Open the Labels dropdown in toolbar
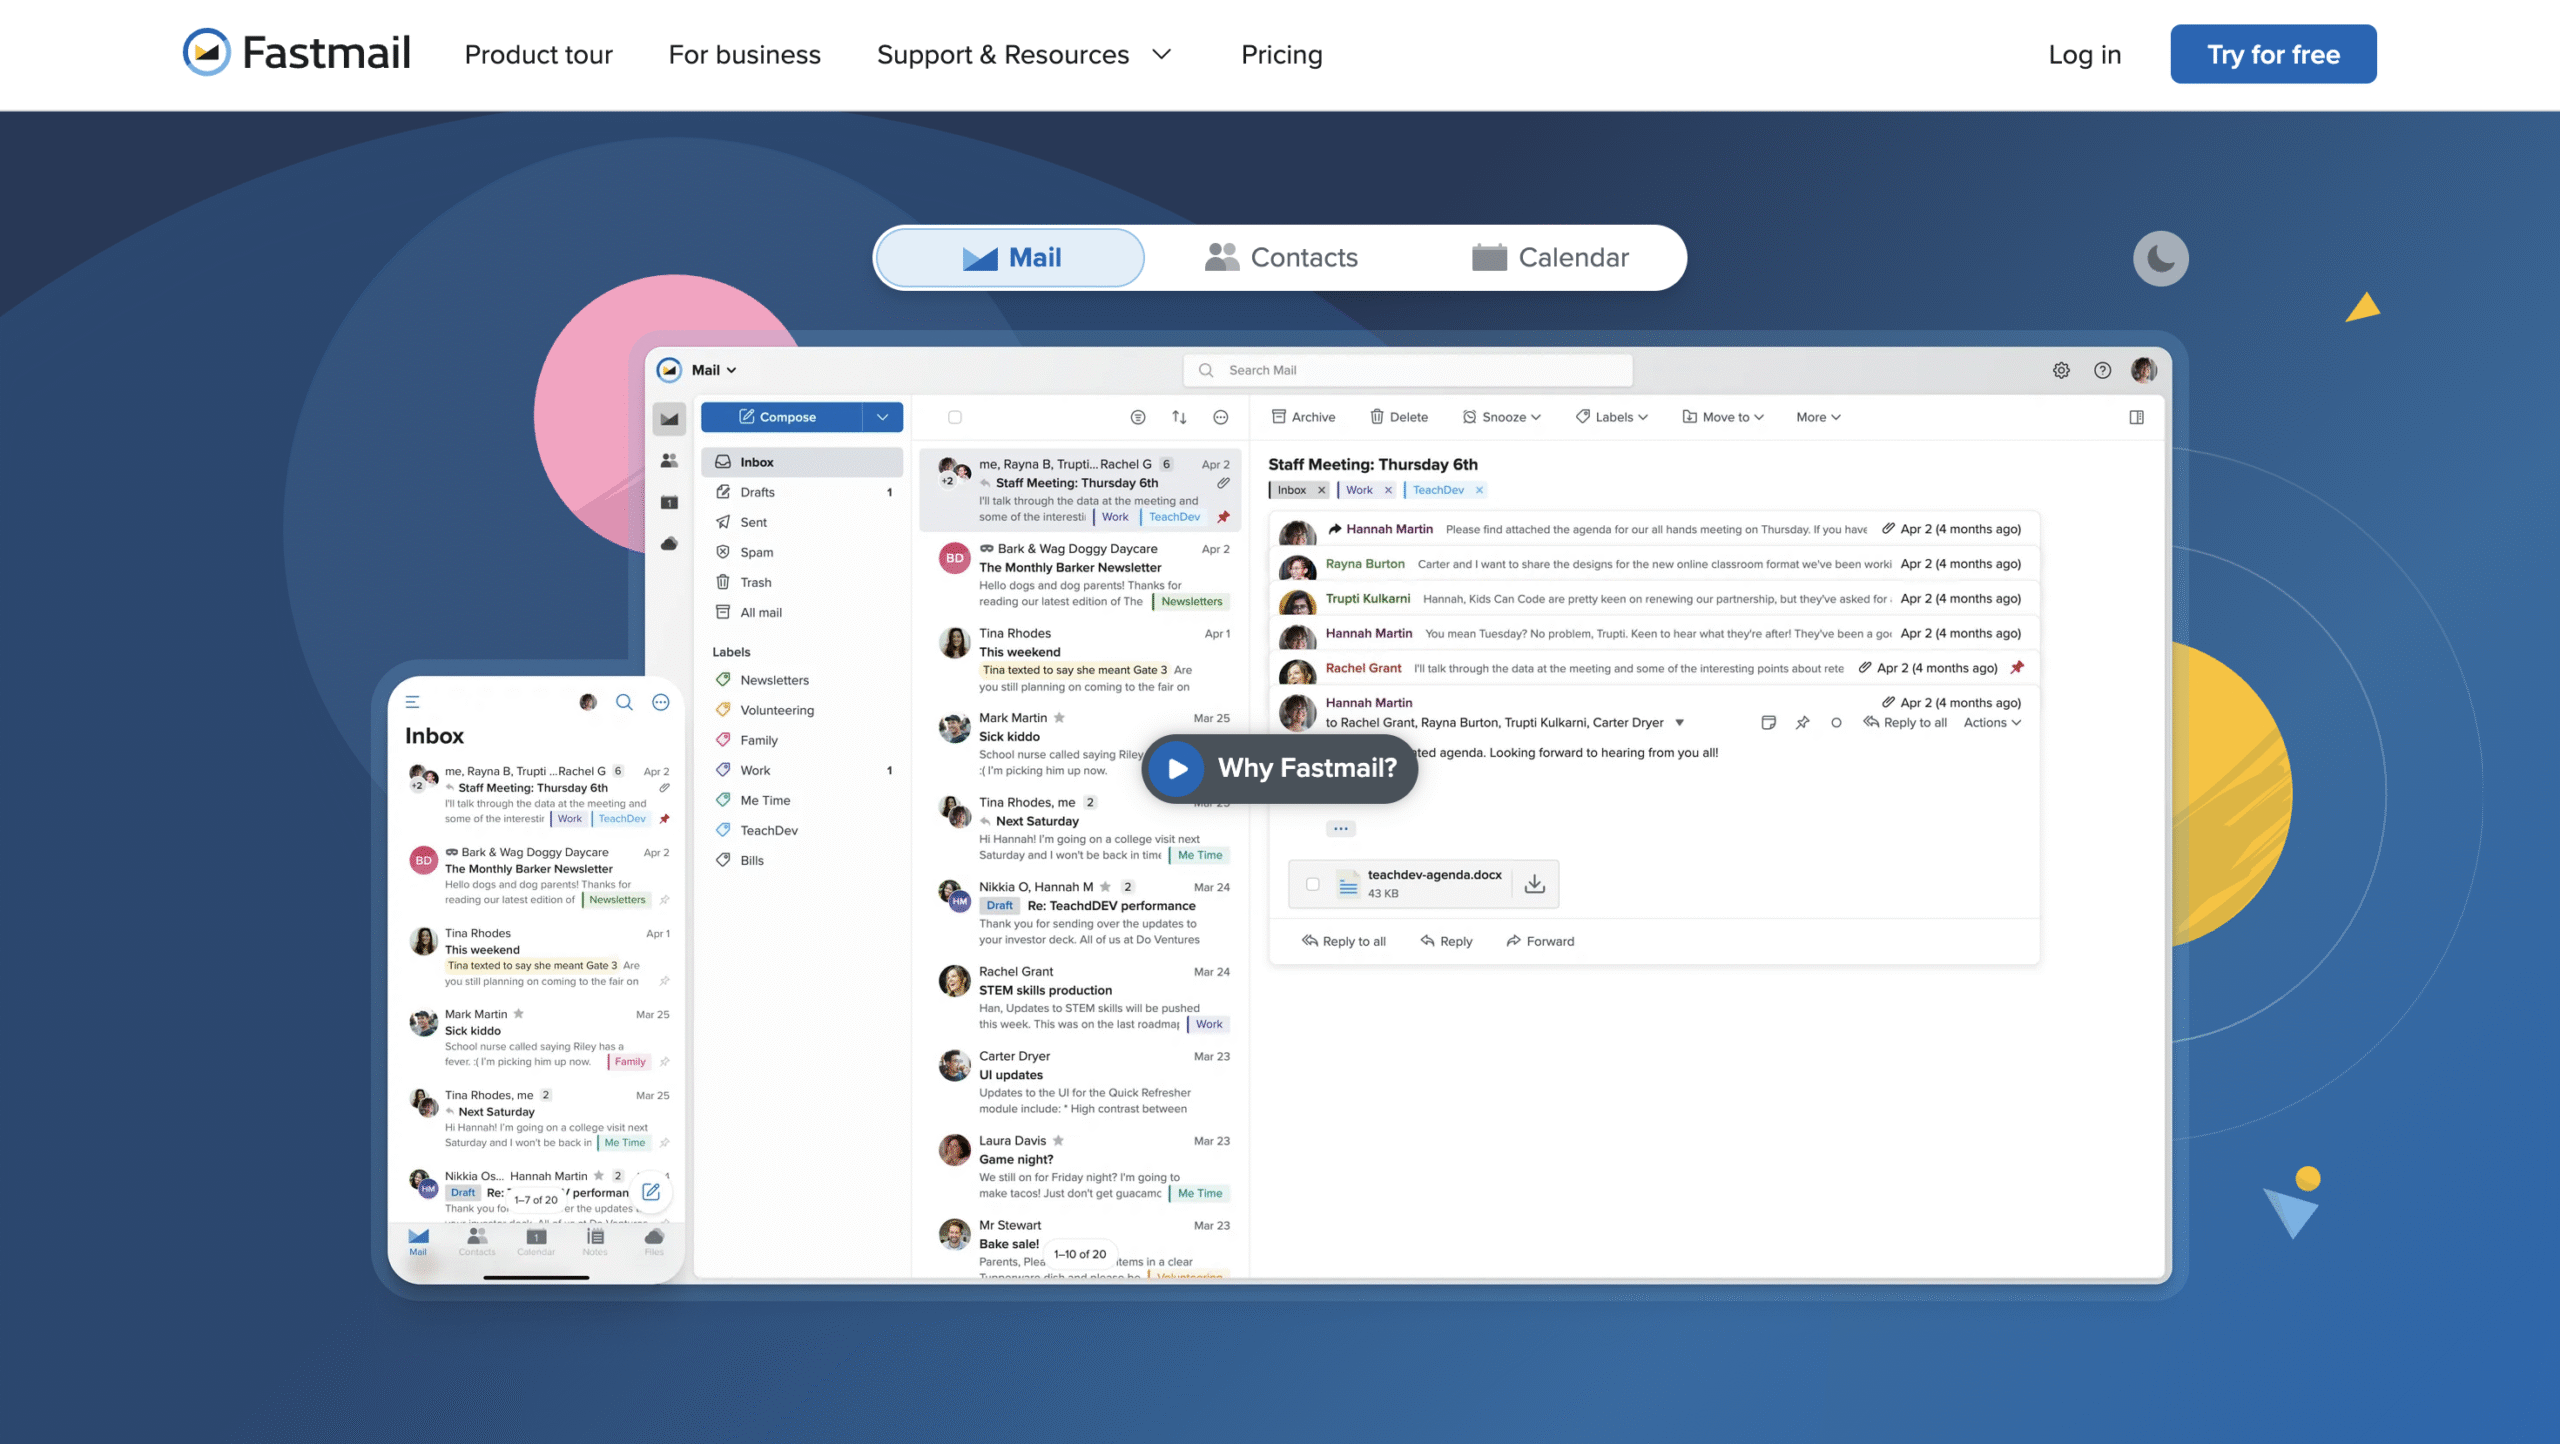 click(1611, 417)
